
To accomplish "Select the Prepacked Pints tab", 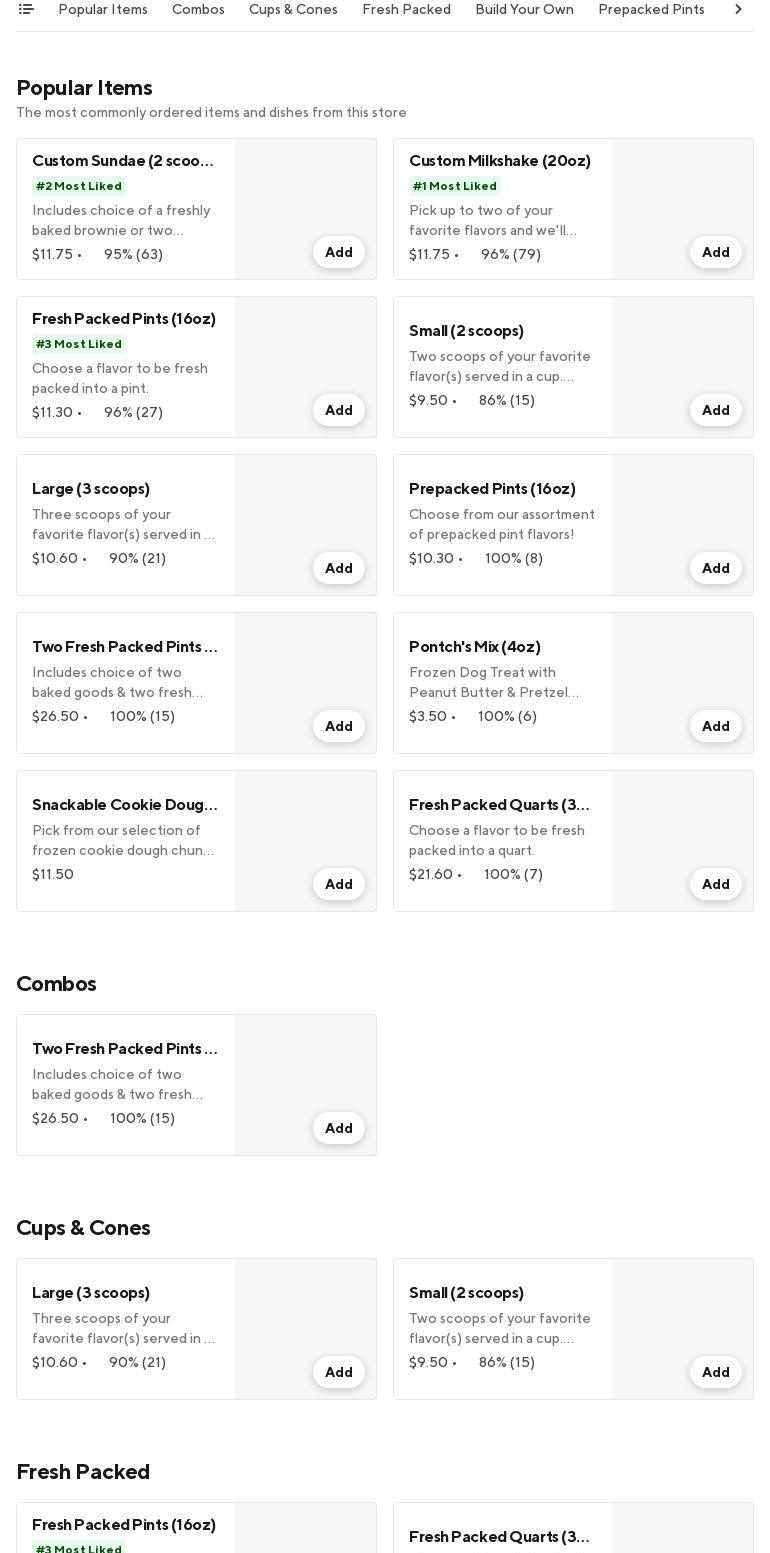I will coord(651,9).
